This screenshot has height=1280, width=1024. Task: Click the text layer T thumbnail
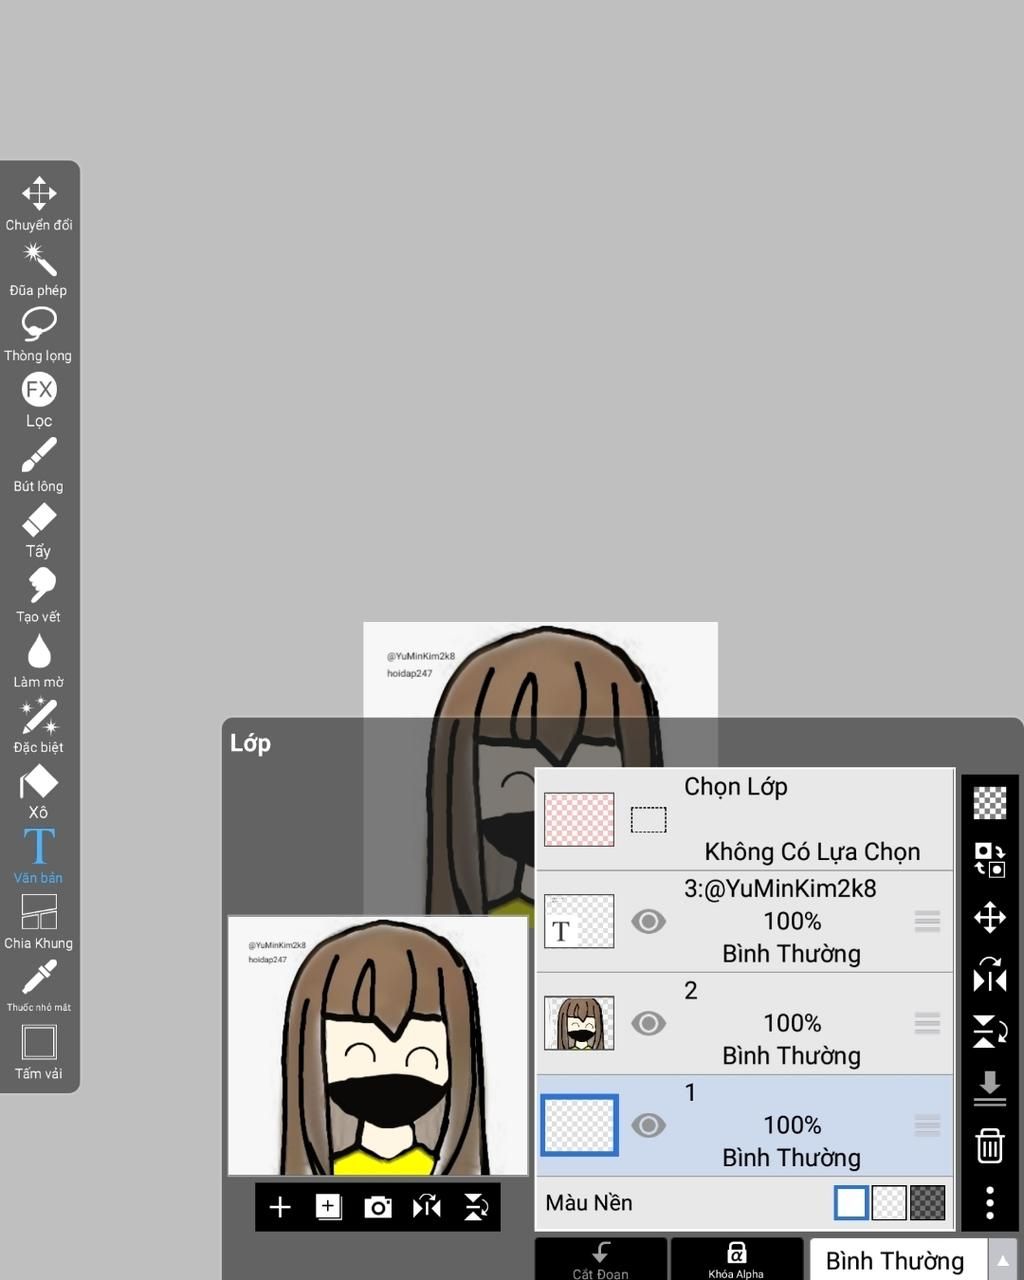579,921
